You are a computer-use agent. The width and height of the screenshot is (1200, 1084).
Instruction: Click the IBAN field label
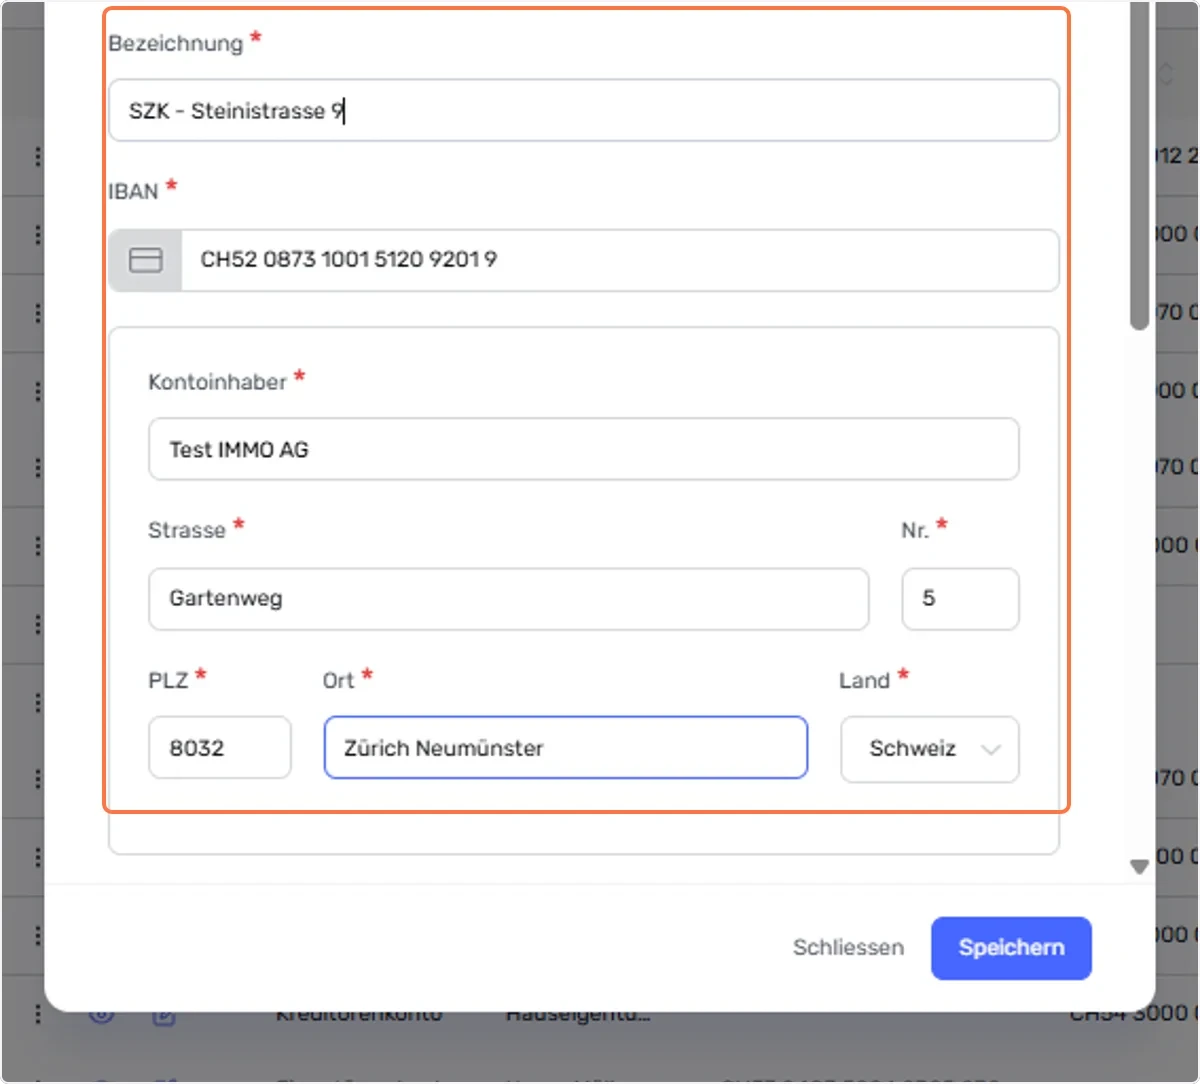point(134,191)
